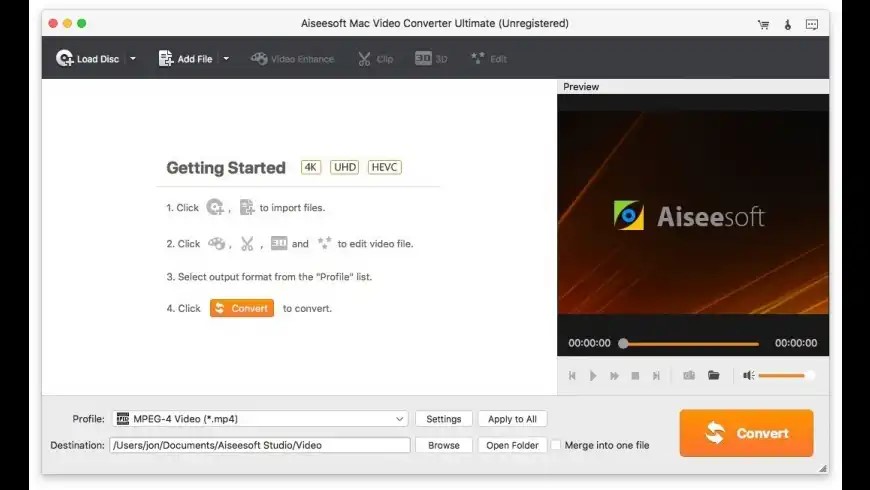Open the Edit effects tool

coord(489,58)
